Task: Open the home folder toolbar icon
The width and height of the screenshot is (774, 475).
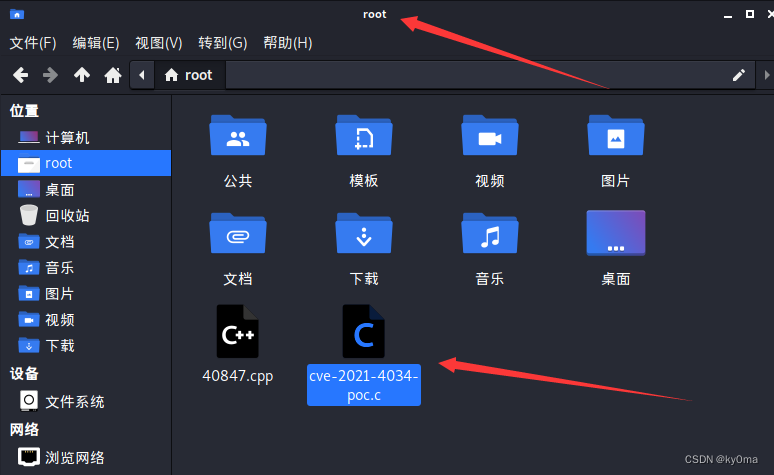Action: [x=113, y=75]
